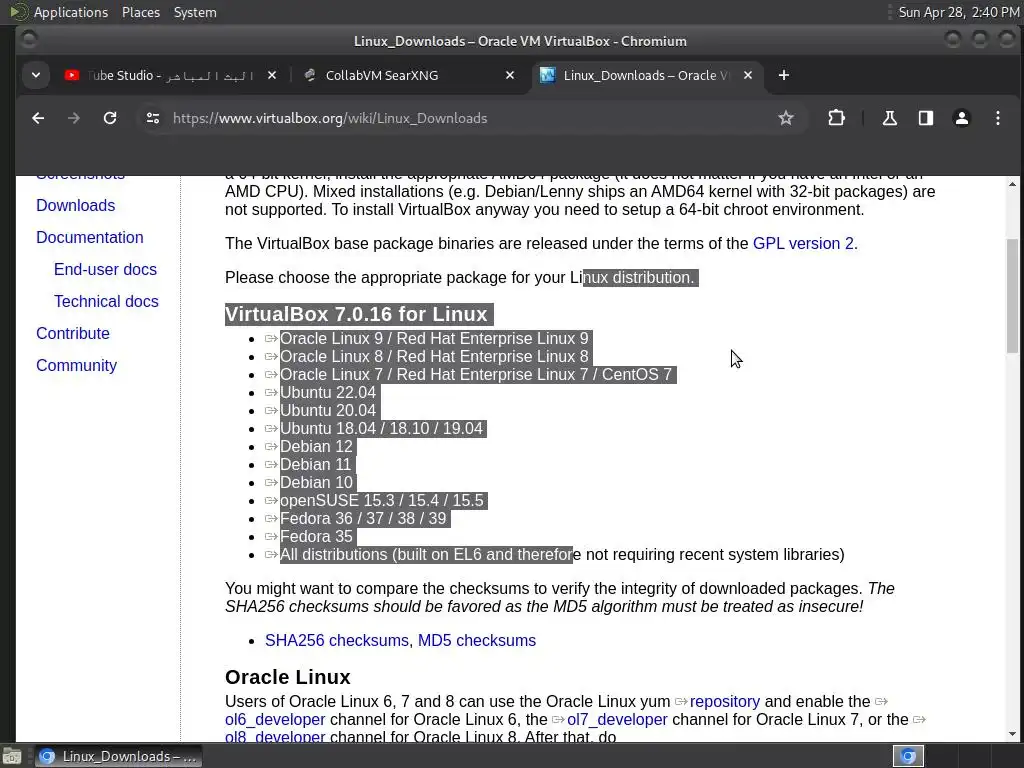Click the scrollbar down arrow
Viewport: 1024px width, 768px height.
point(1012,733)
